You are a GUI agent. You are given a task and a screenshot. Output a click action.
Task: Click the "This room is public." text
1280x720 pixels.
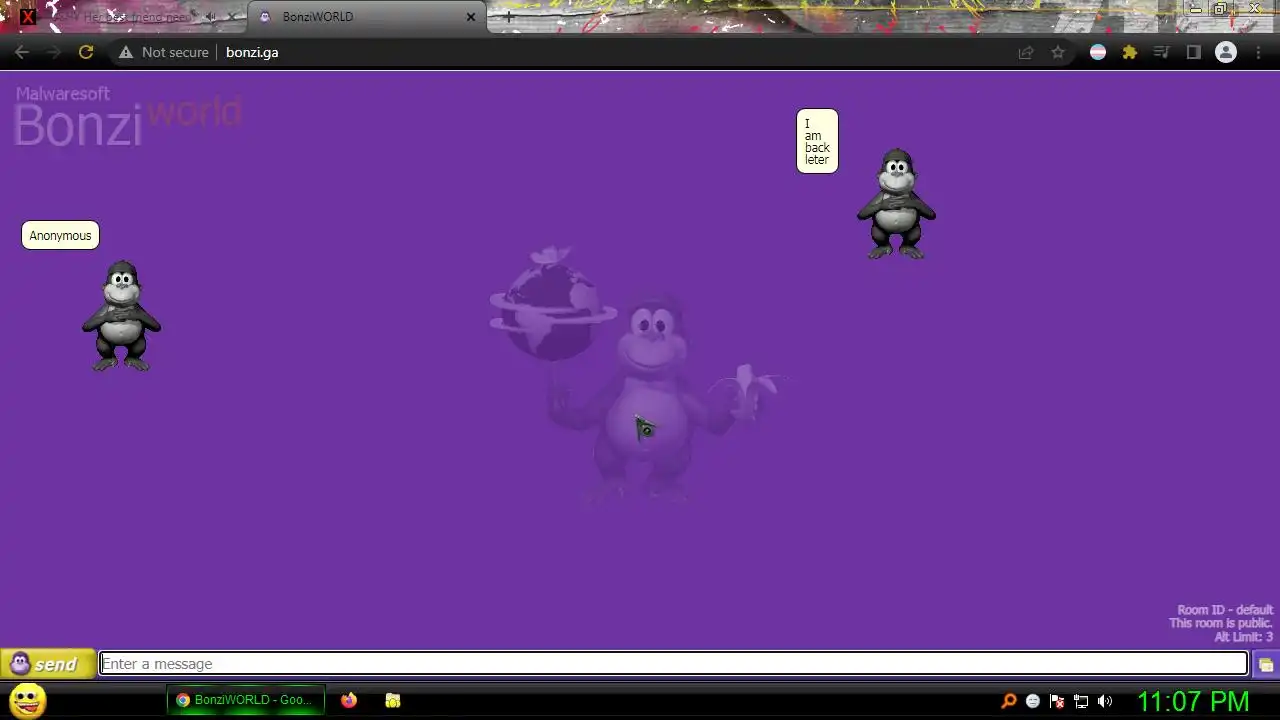[1221, 623]
